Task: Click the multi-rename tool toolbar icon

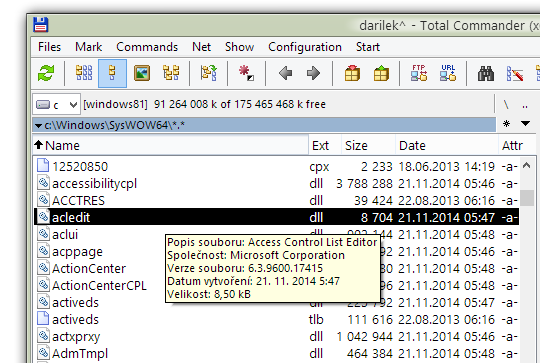Action: point(515,73)
